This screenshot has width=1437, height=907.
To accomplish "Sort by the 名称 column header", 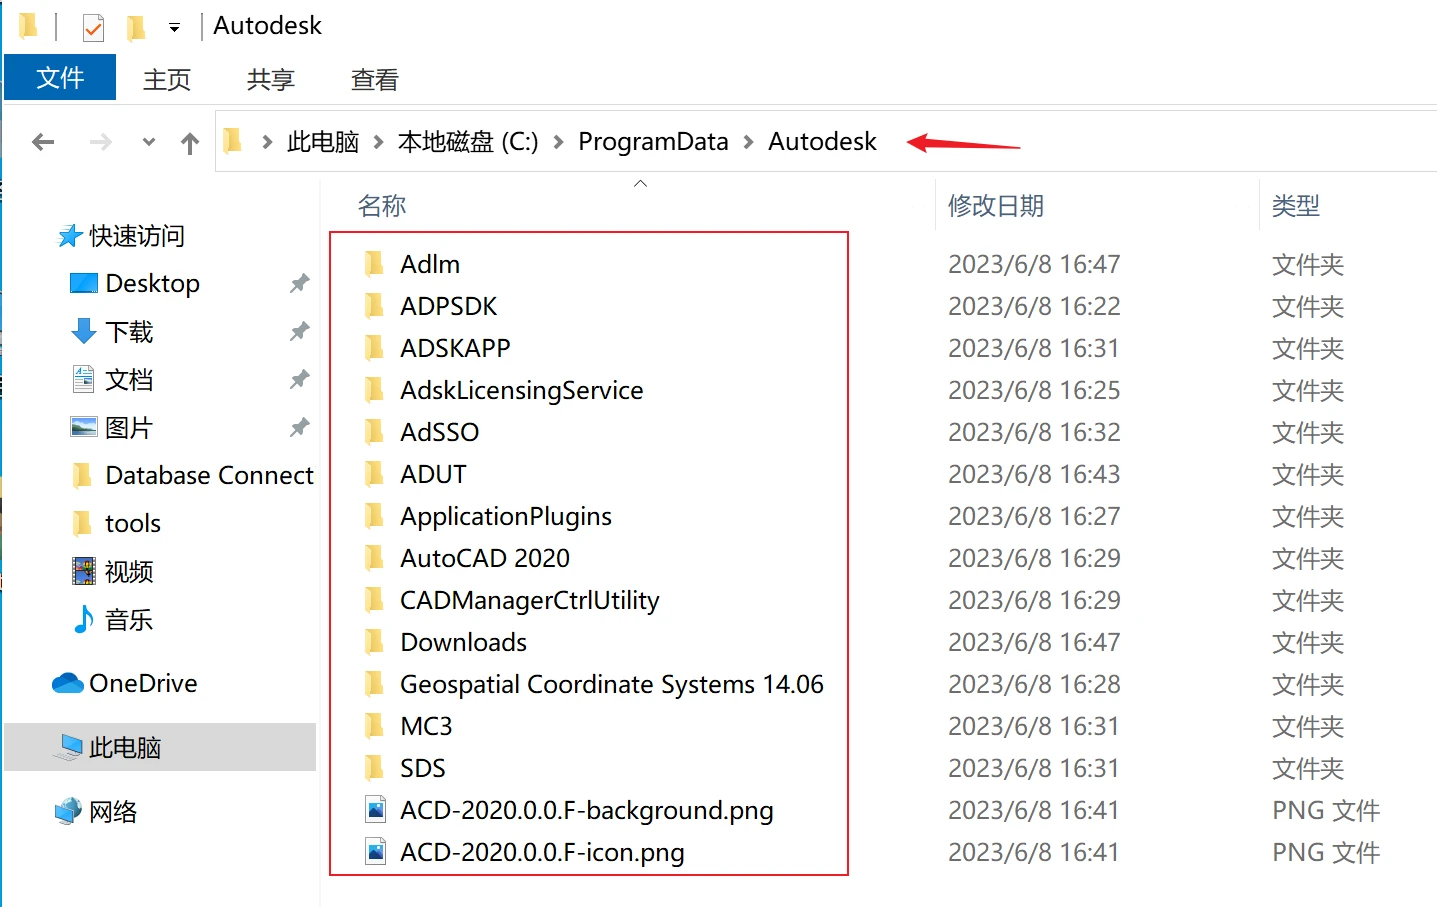I will [382, 206].
